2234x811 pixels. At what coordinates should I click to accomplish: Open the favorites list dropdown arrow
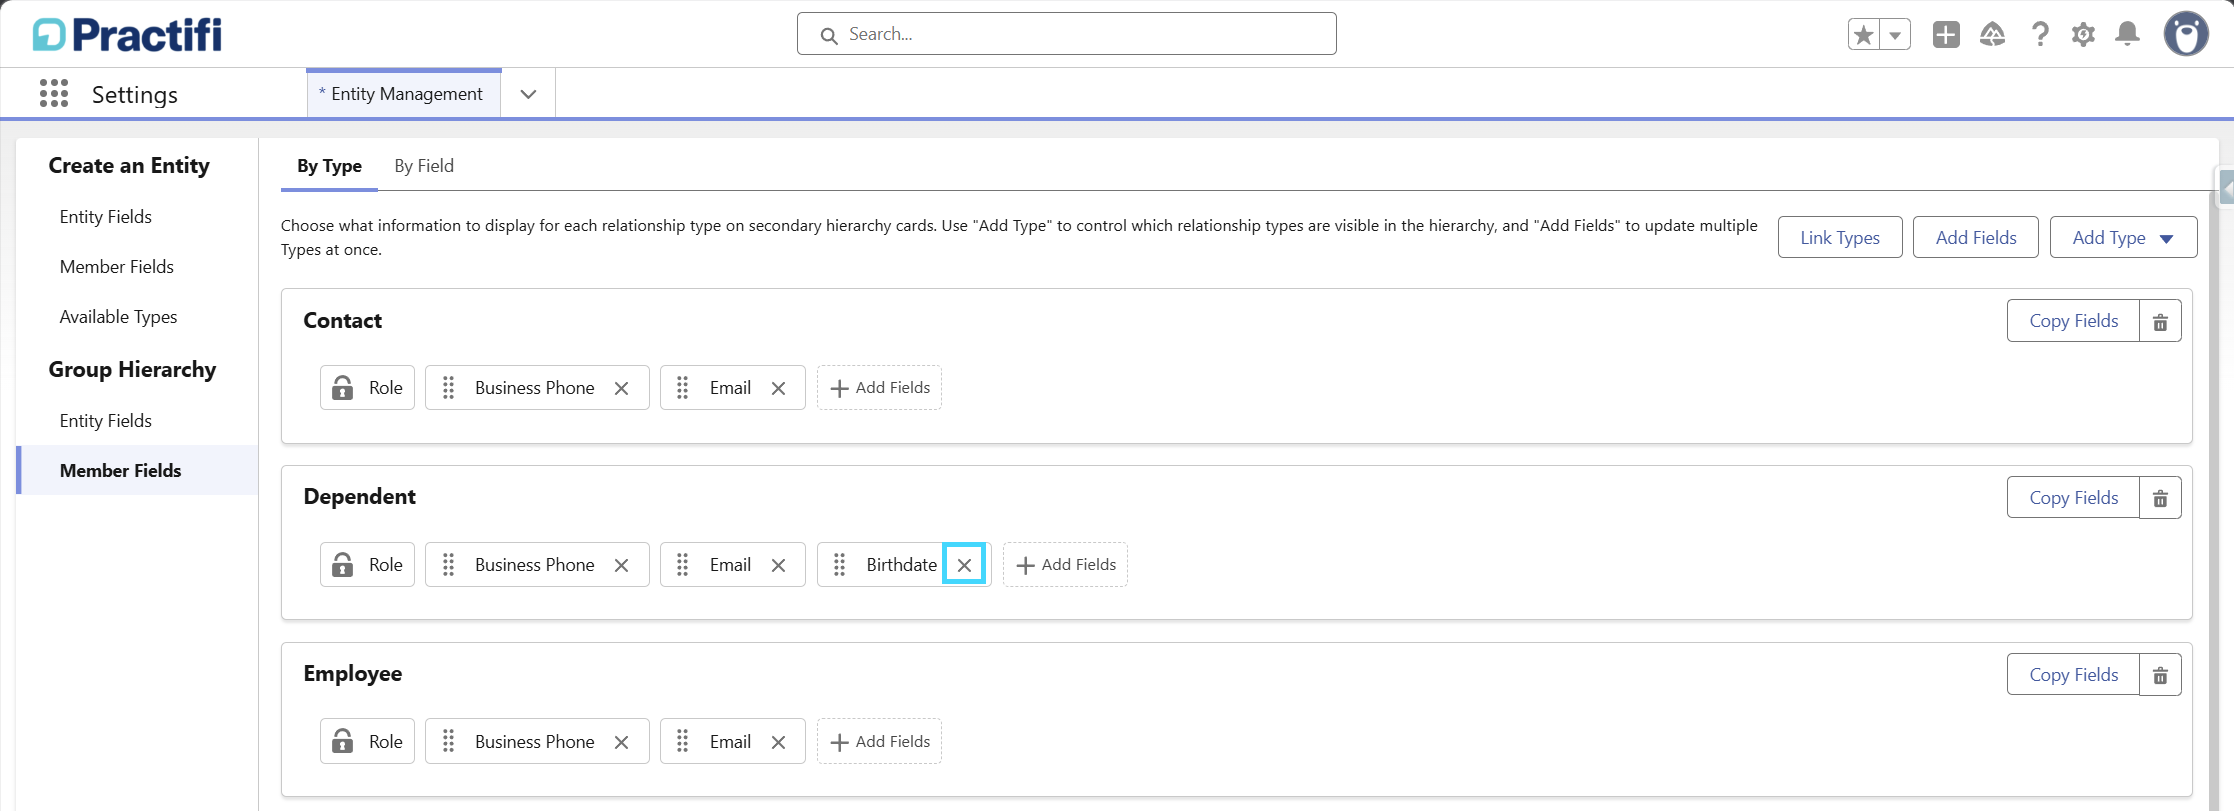(1895, 35)
